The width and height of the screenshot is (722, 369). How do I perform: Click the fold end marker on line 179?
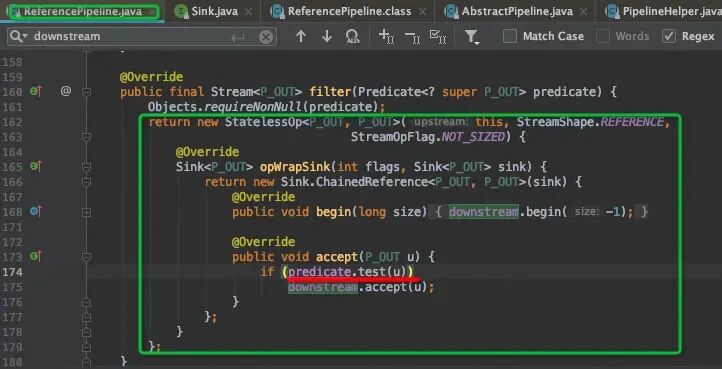[86, 347]
